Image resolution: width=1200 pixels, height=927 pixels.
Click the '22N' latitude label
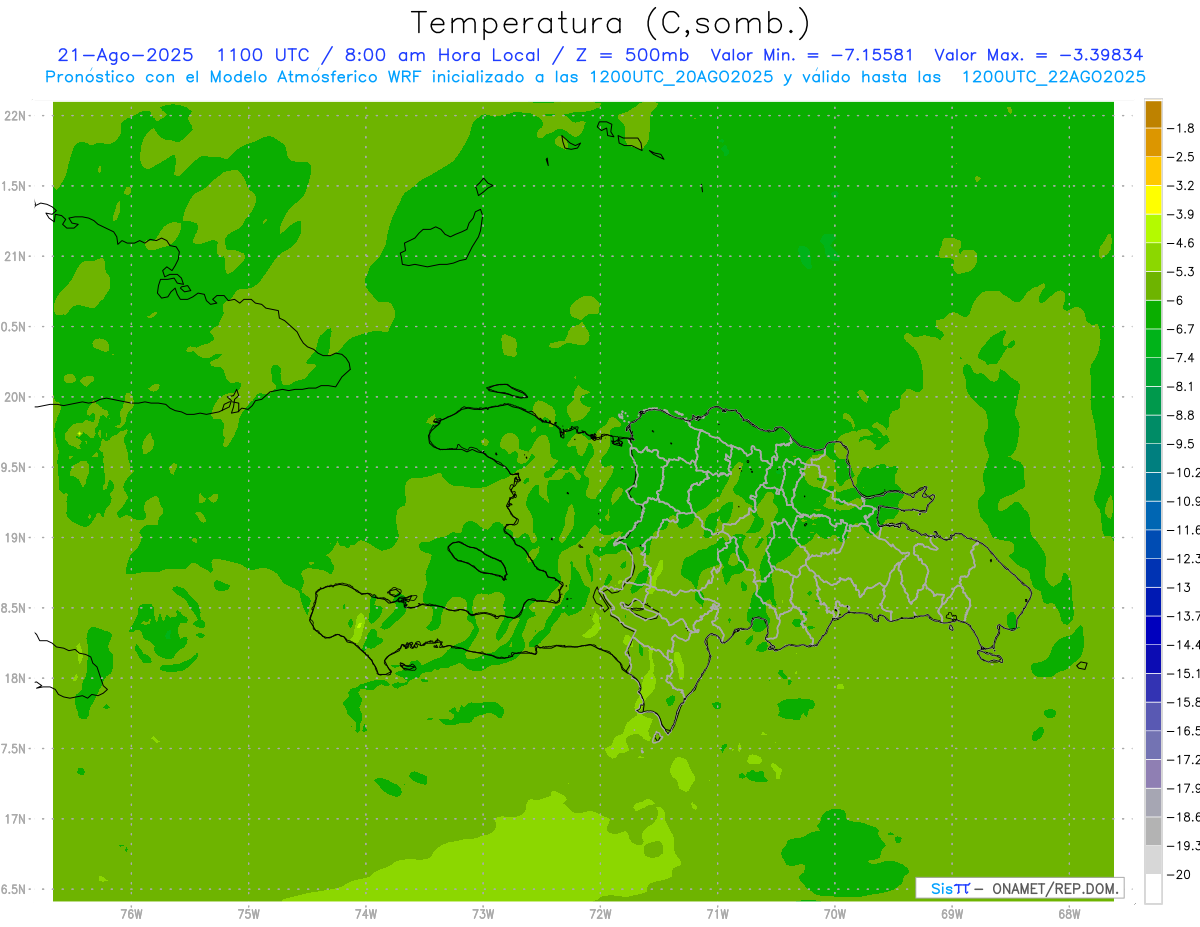click(x=15, y=116)
